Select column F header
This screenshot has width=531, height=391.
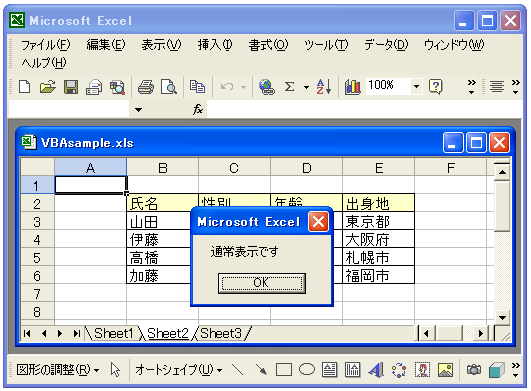[x=450, y=168]
